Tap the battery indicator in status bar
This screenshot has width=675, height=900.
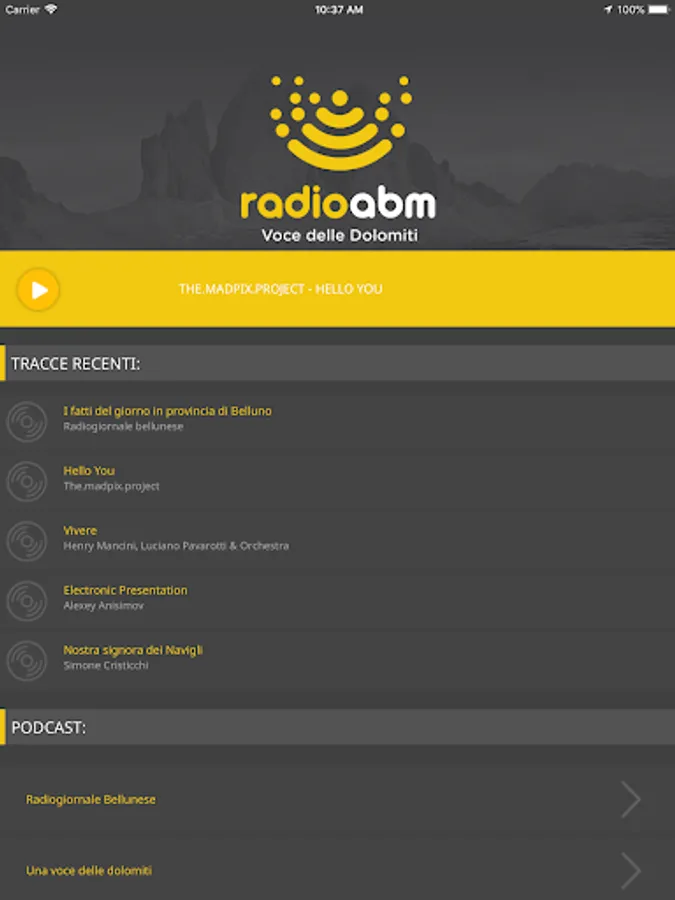(x=659, y=9)
